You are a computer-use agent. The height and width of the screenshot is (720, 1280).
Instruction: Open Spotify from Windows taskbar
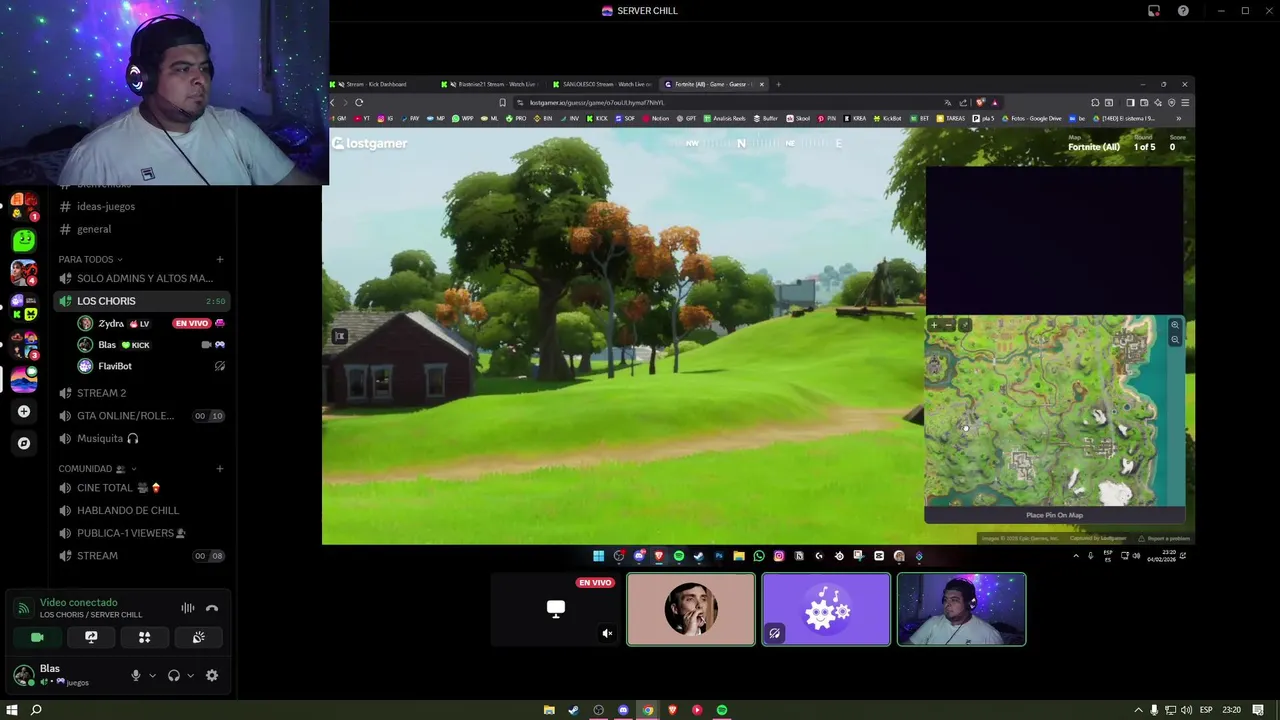(x=722, y=710)
